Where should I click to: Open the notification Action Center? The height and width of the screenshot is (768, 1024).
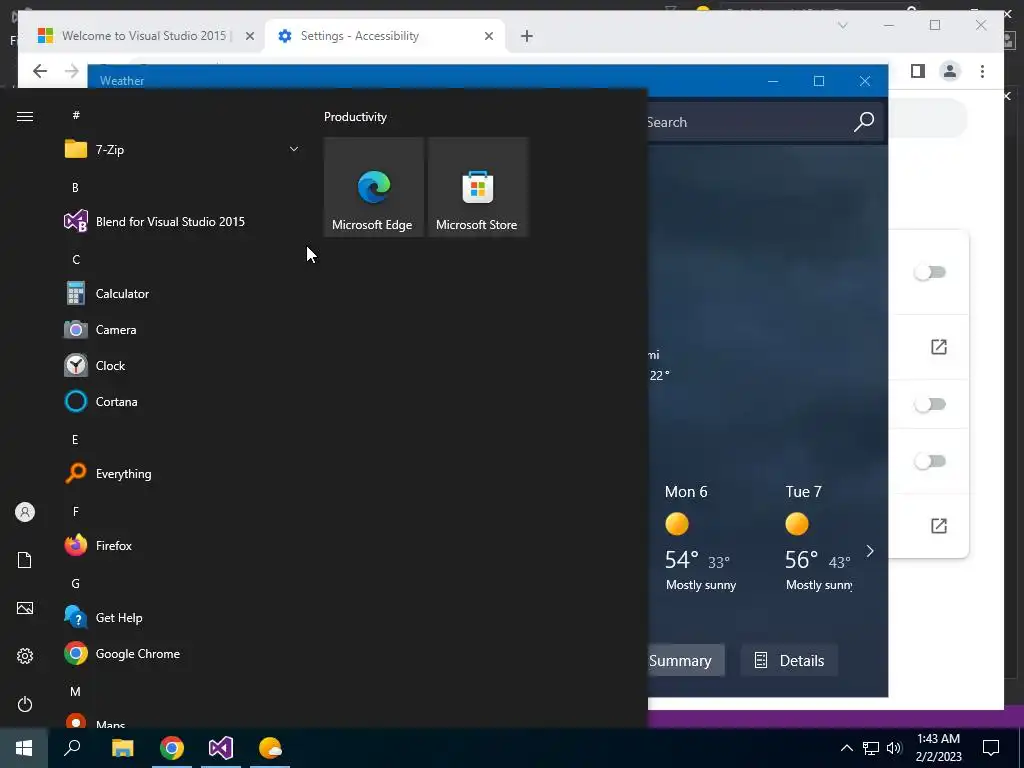tap(991, 748)
